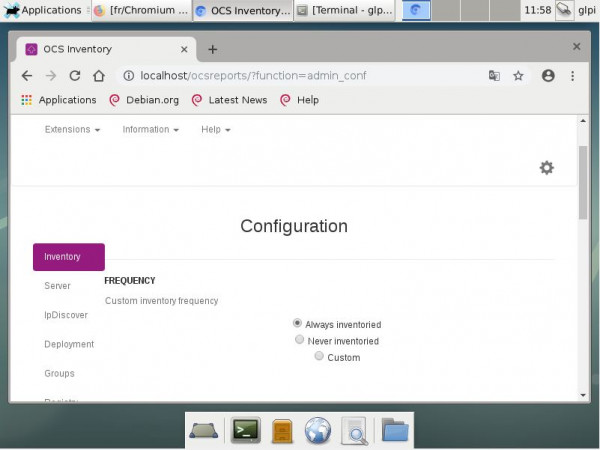This screenshot has width=600, height=450.
Task: Click the glpi user label in panel
Action: point(586,10)
